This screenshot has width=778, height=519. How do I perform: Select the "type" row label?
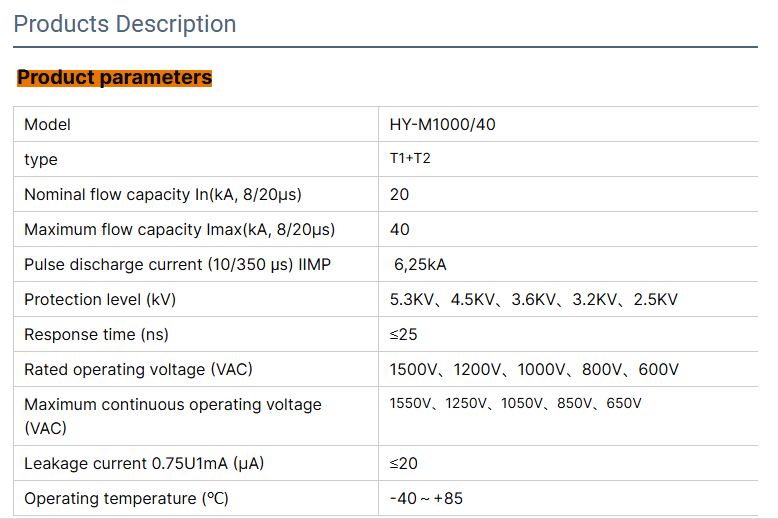pos(41,160)
